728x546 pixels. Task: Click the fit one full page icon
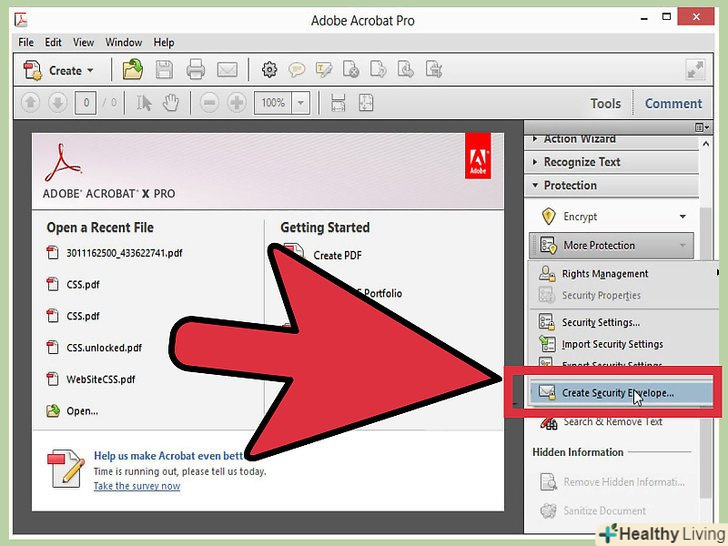[366, 103]
